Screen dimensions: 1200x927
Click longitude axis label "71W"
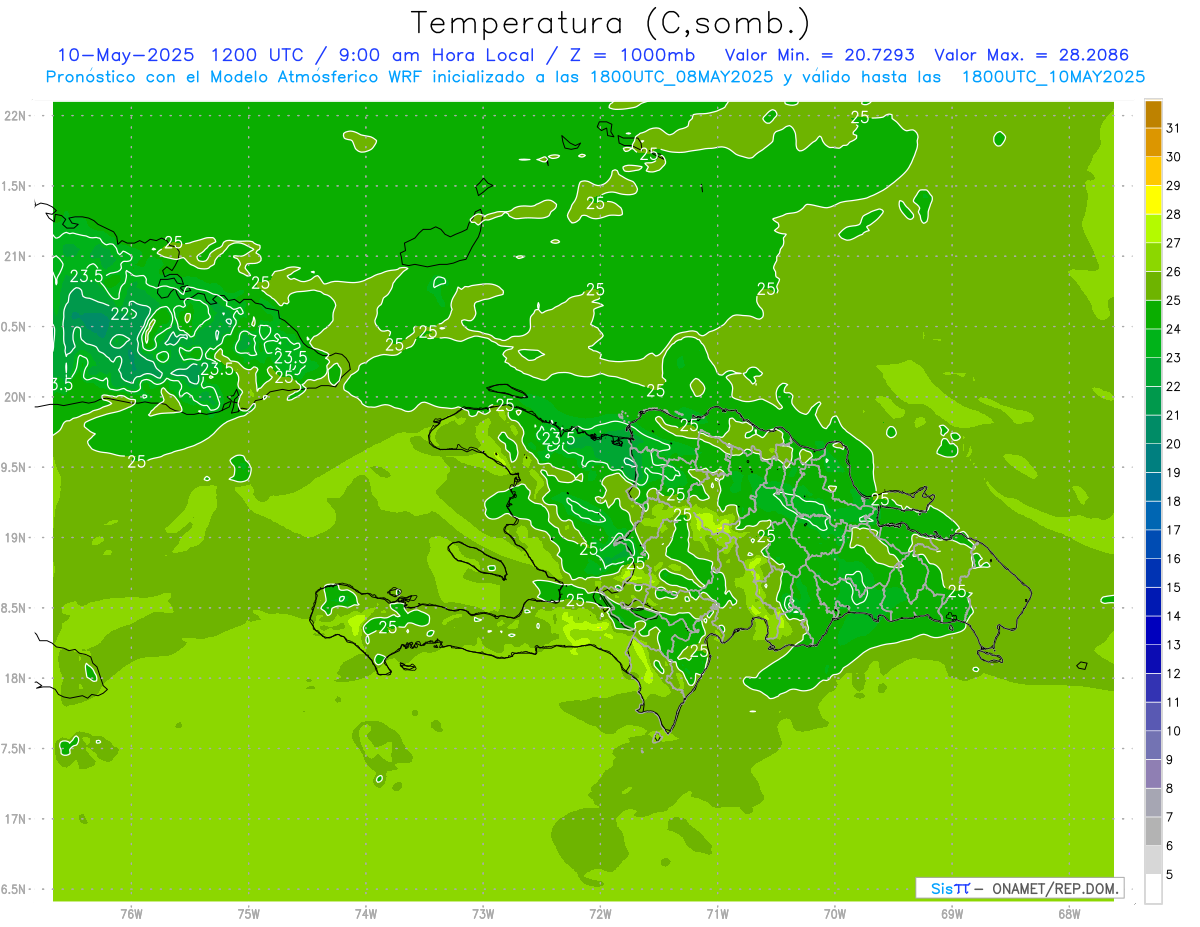click(x=717, y=914)
